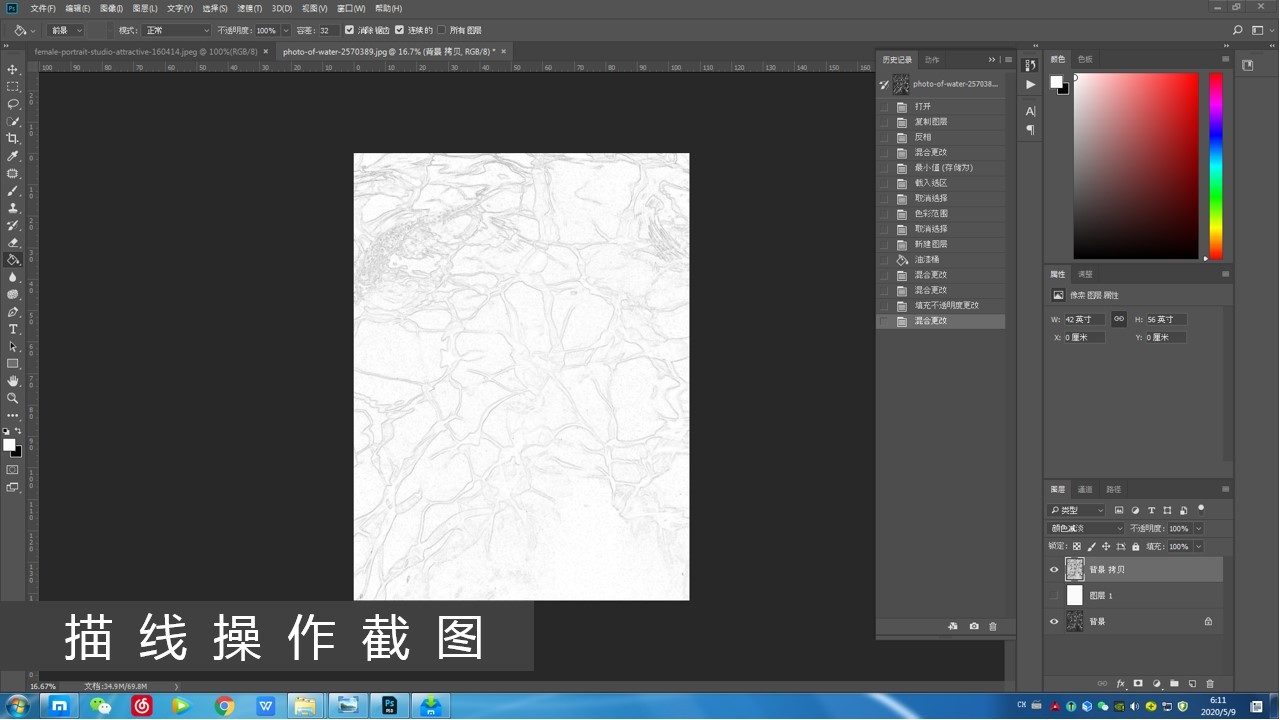Select the Lasso tool

click(13, 104)
